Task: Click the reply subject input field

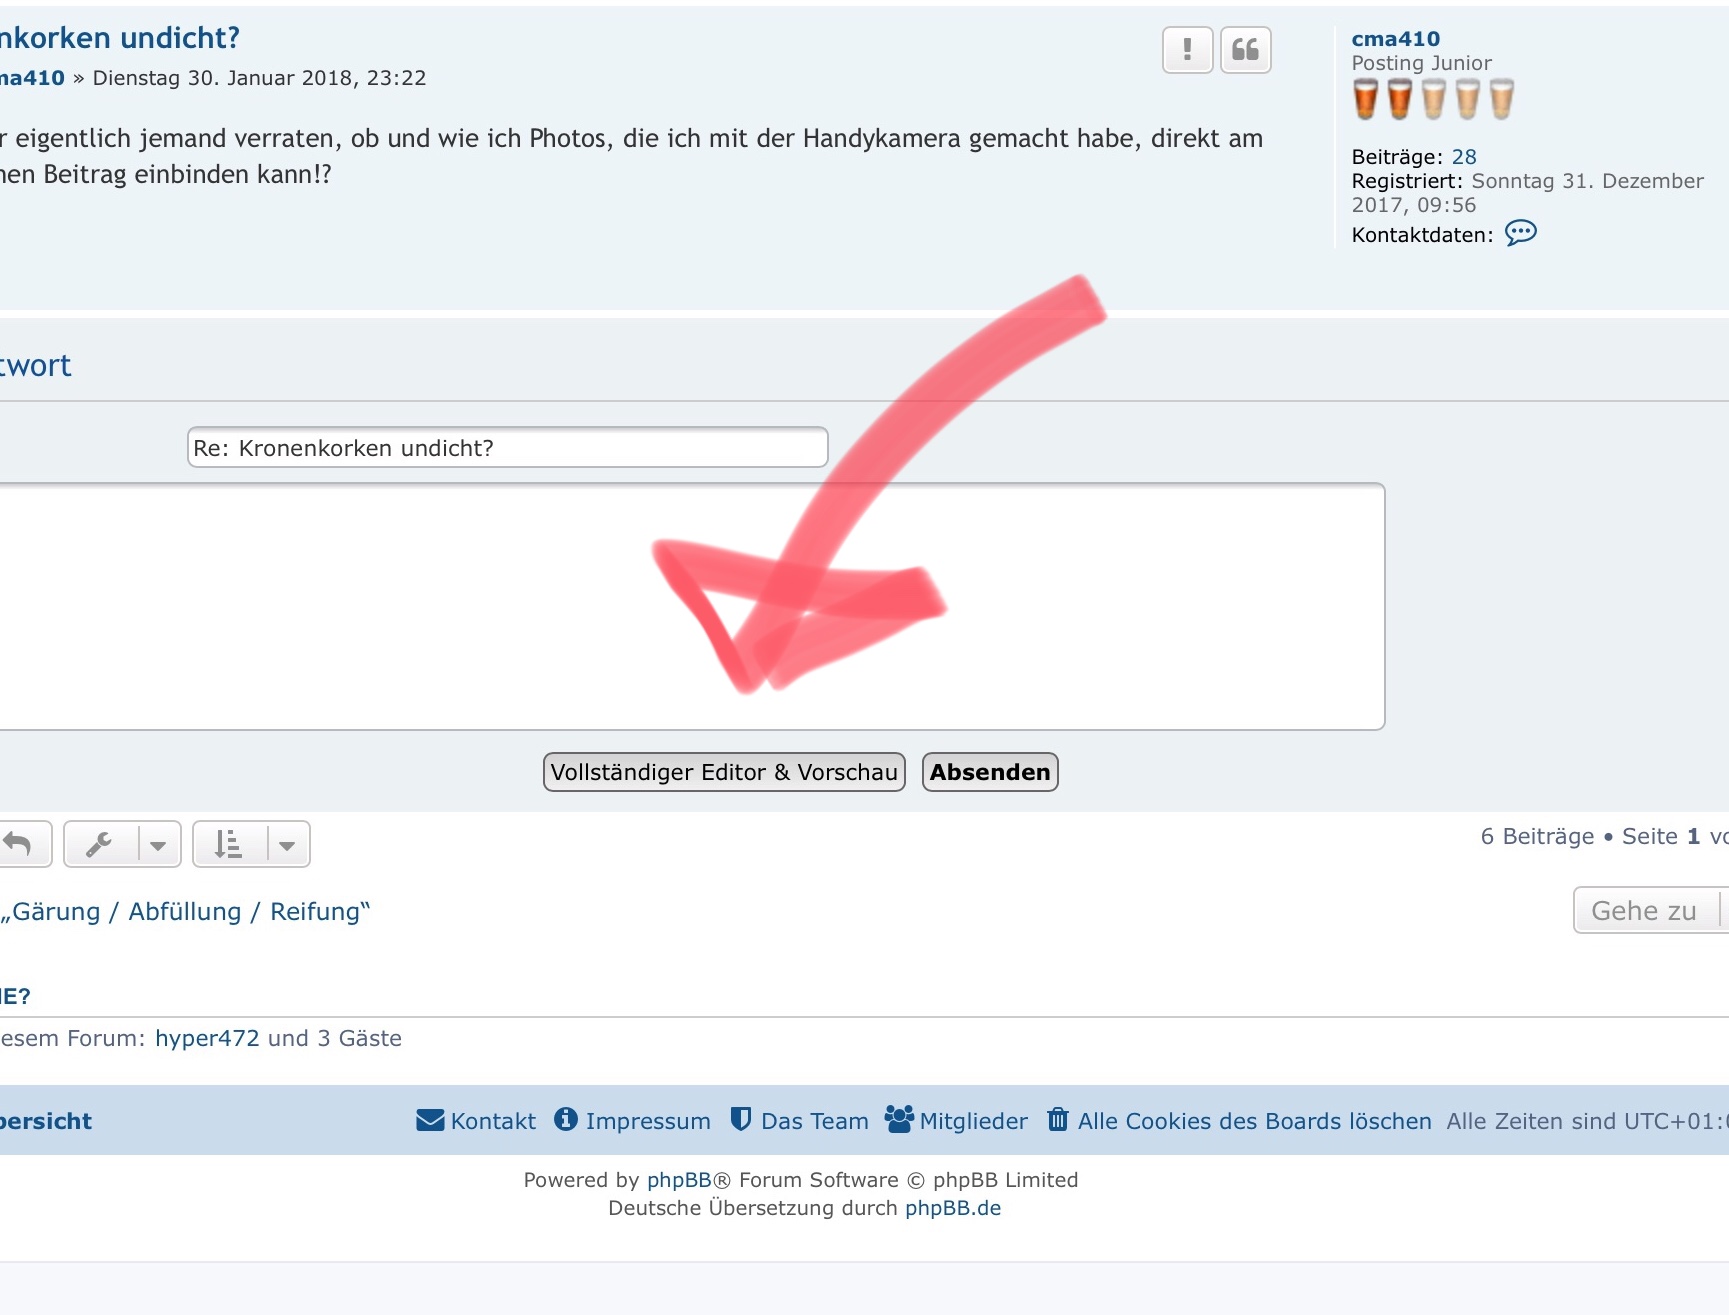Action: pos(507,448)
